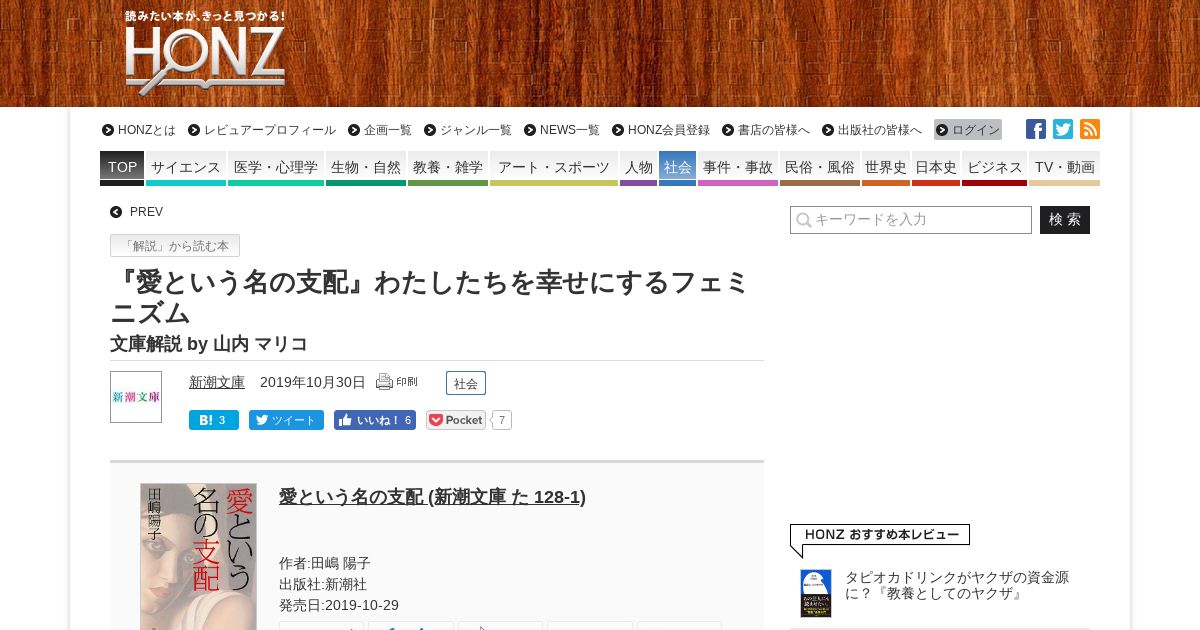The image size is (1200, 630).
Task: Select the 日本史 category tab
Action: point(936,168)
